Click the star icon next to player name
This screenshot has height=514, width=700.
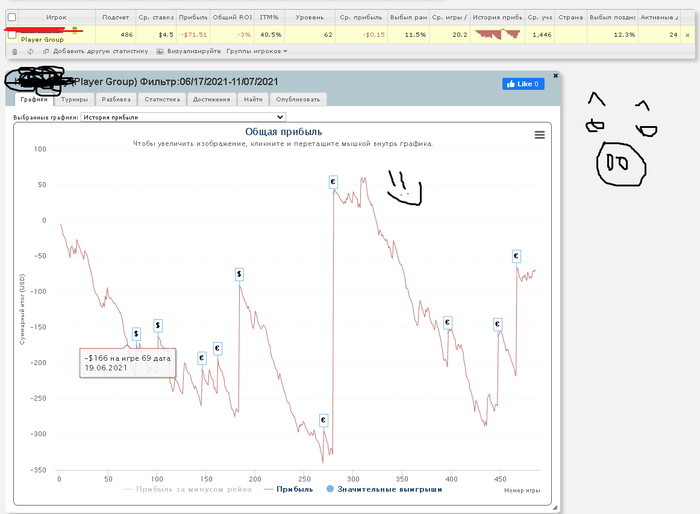[x=75, y=30]
